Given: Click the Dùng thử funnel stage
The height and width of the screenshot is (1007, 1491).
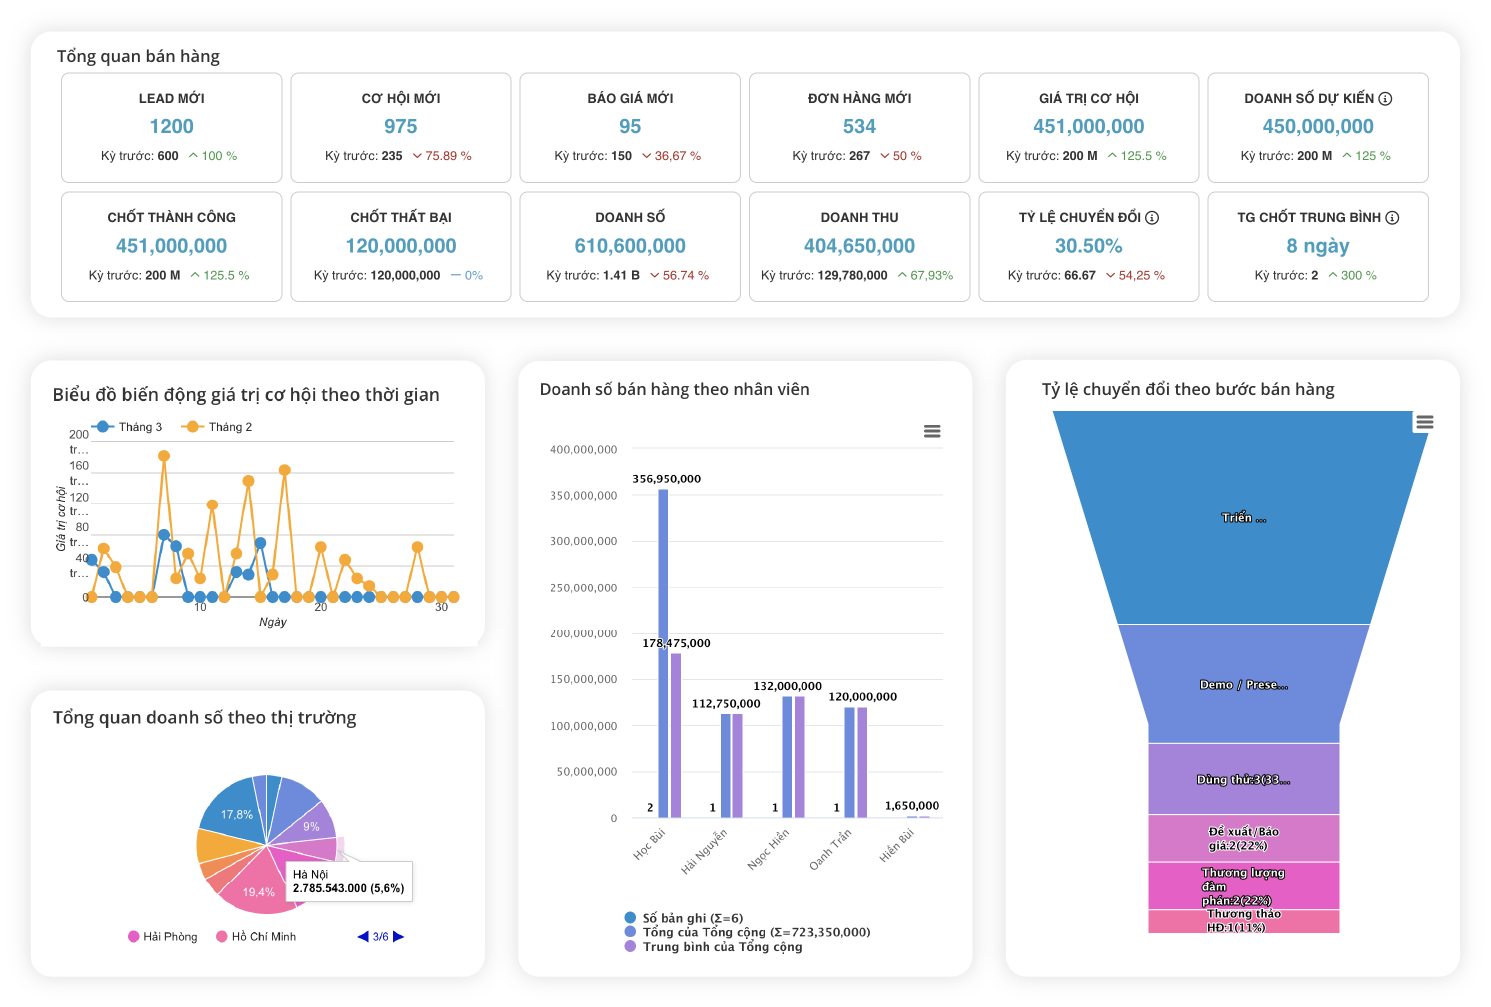Looking at the screenshot, I should click(x=1243, y=779).
